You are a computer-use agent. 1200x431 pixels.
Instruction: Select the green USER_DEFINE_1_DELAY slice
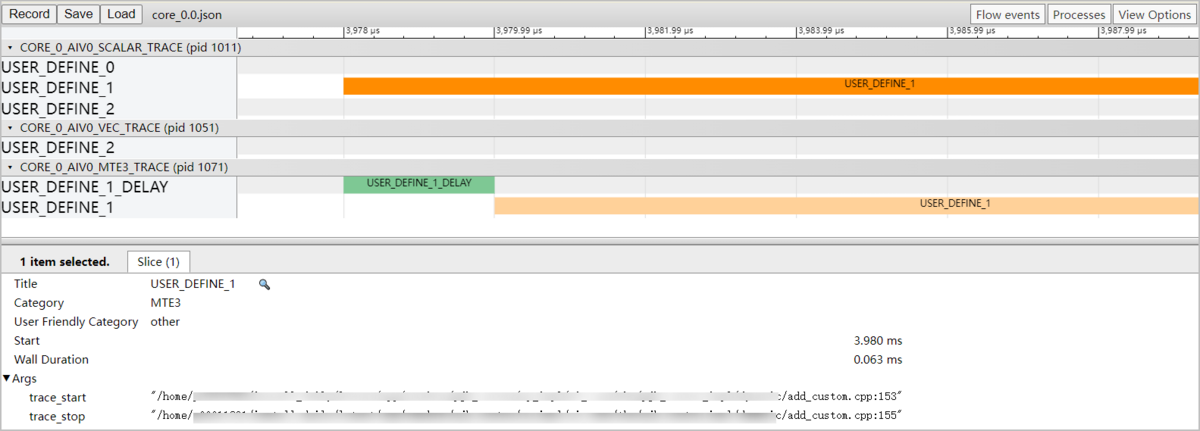click(x=418, y=184)
